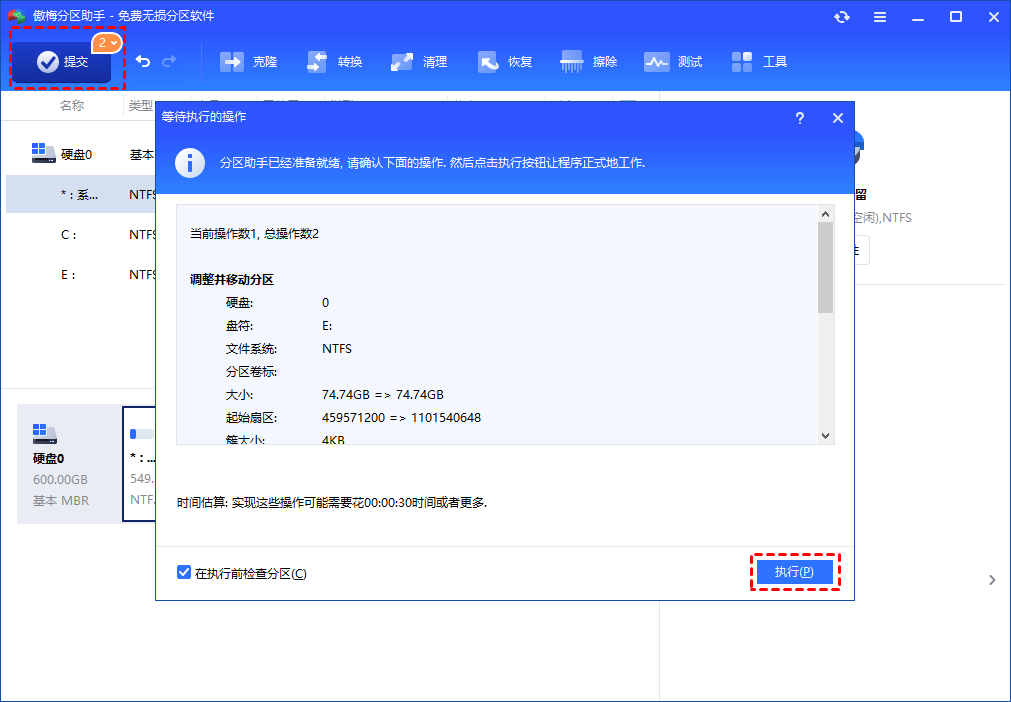
Task: Click the undo arrow icon
Action: (143, 62)
